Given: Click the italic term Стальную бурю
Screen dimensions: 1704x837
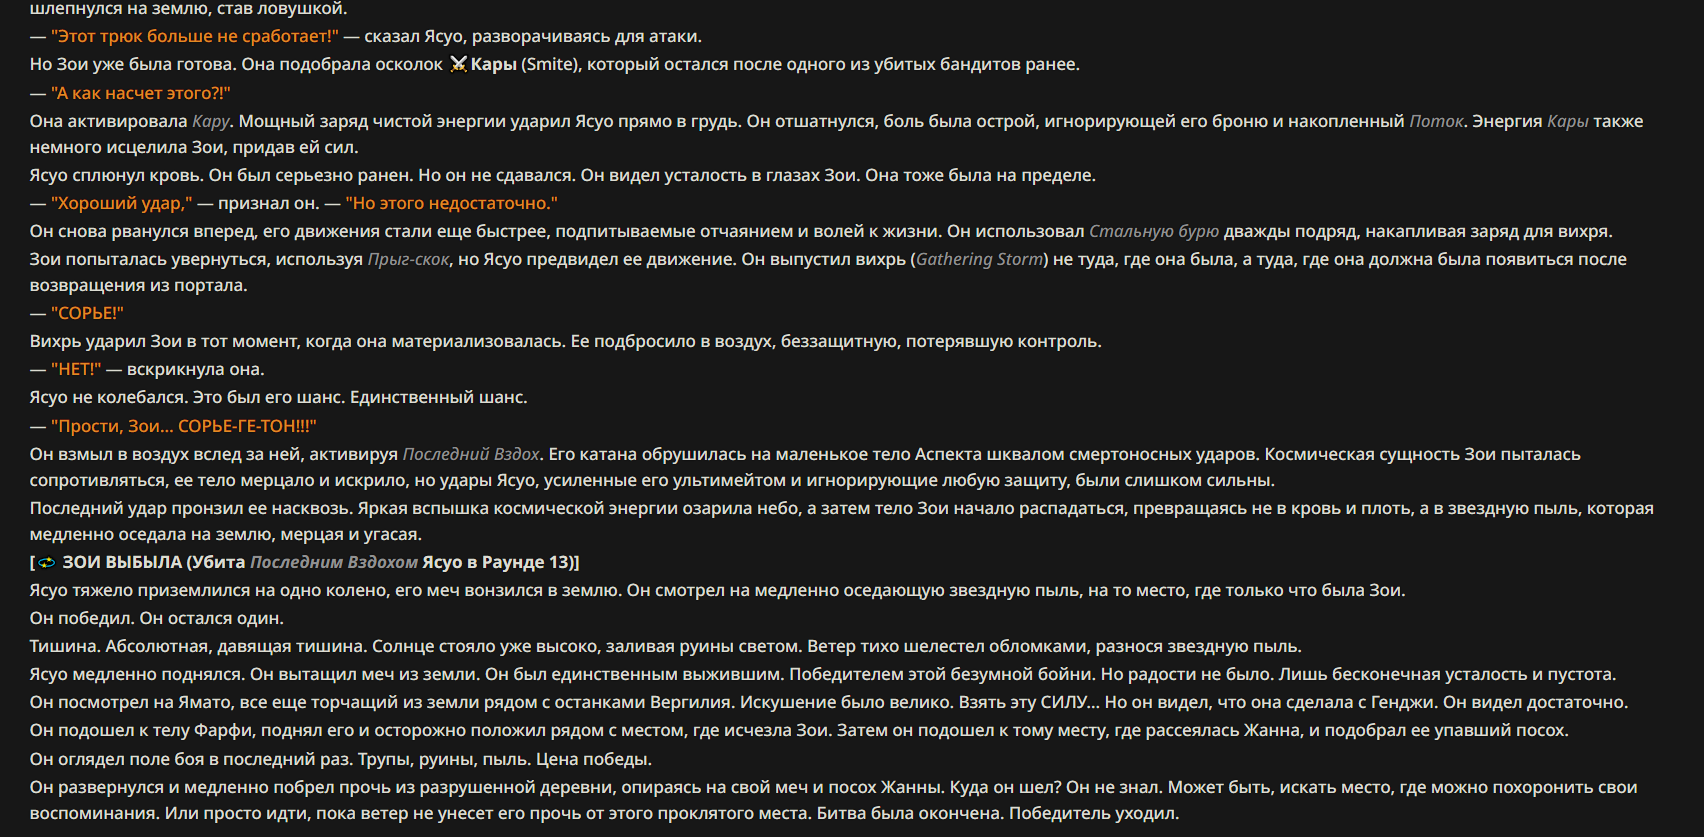Looking at the screenshot, I should (x=1154, y=231).
